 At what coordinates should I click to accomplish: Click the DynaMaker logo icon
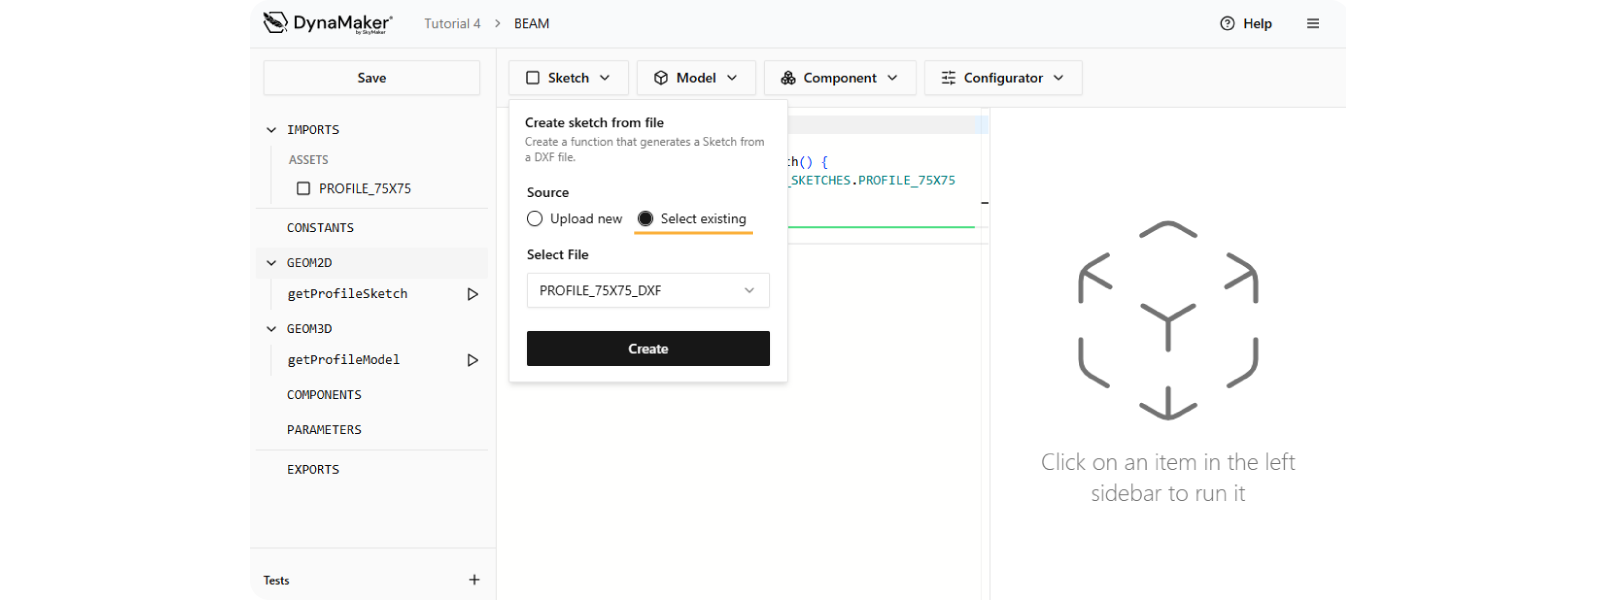pyautogui.click(x=275, y=22)
